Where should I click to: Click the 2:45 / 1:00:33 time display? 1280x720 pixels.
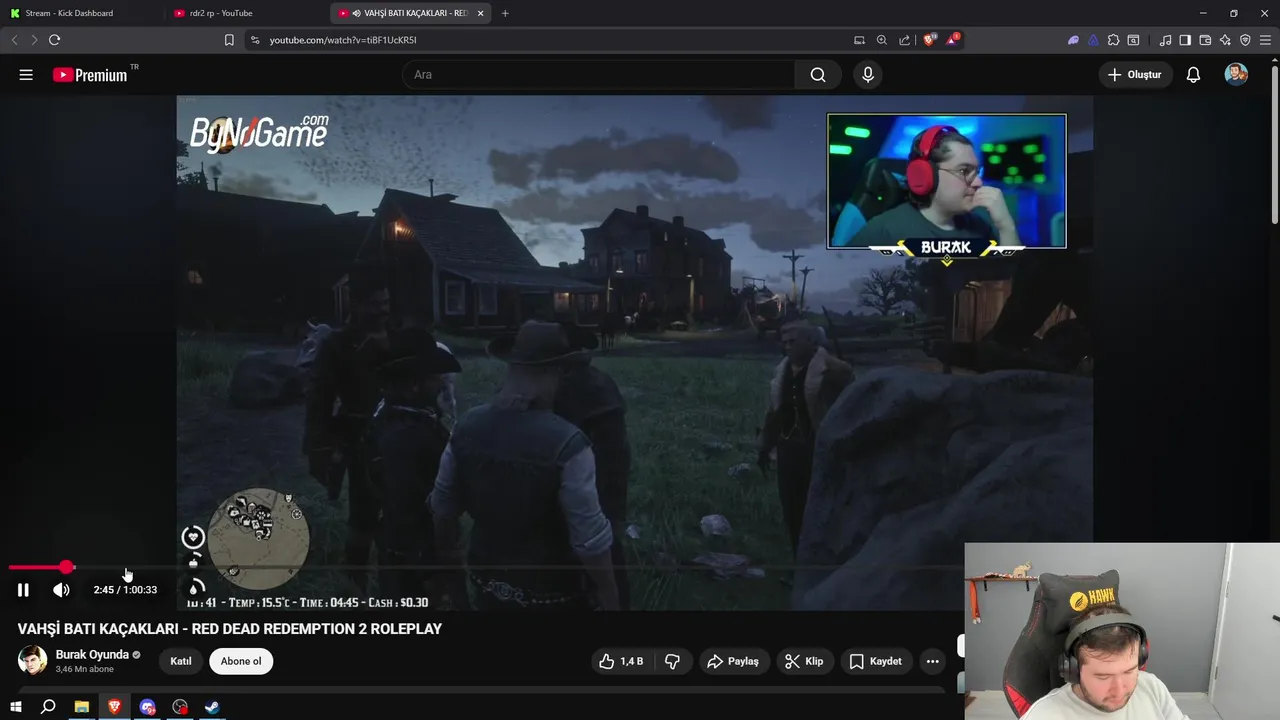pyautogui.click(x=125, y=590)
